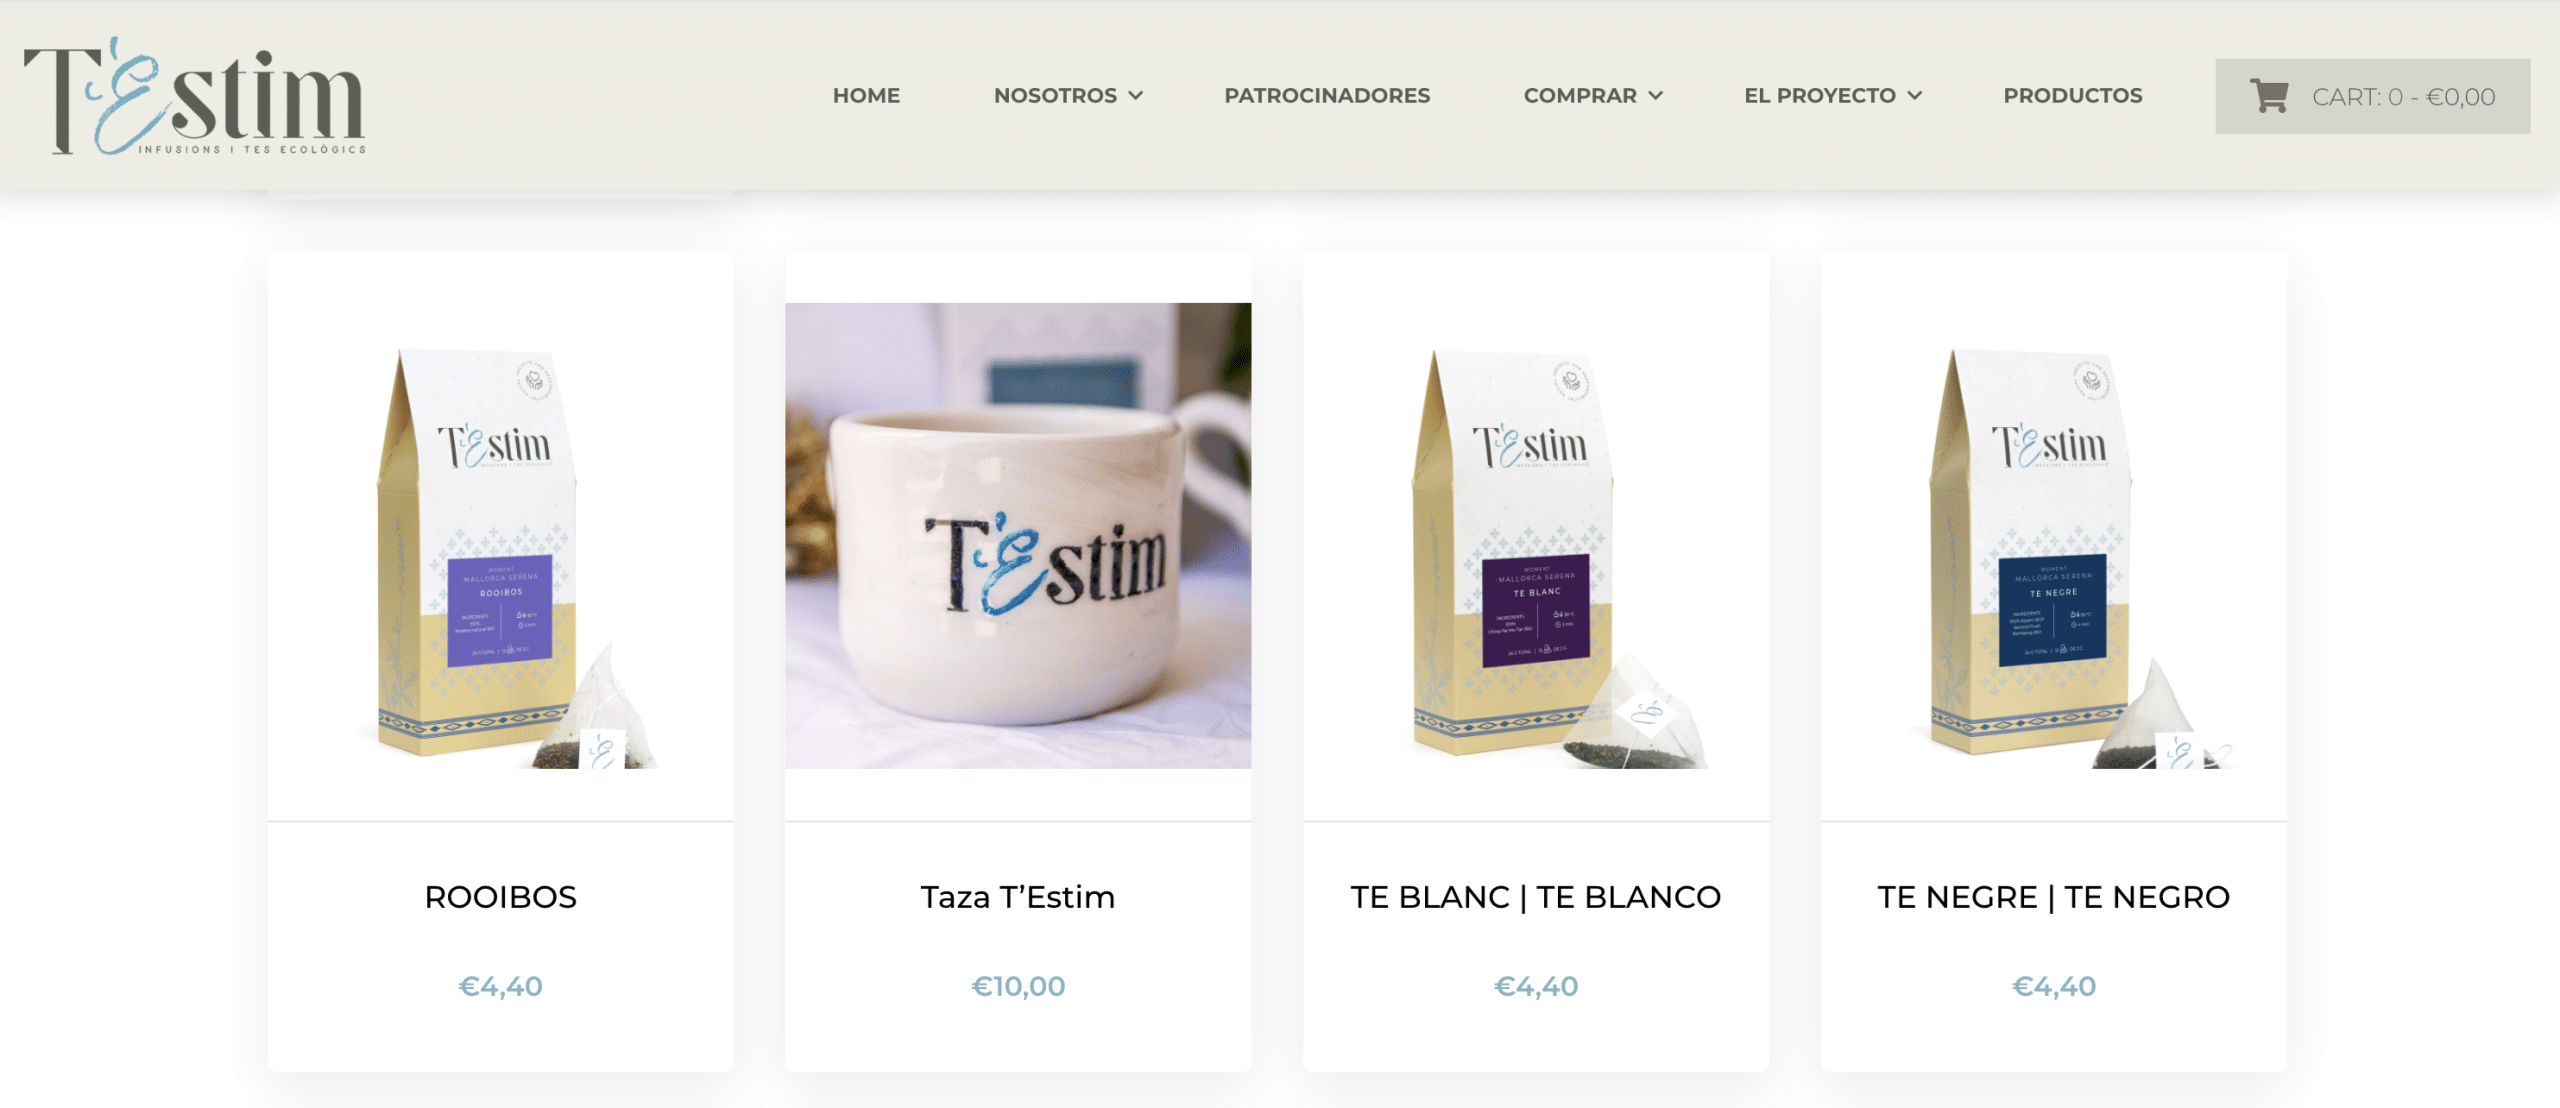The height and width of the screenshot is (1108, 2560).
Task: Open the Te Negre box image
Action: click(x=2054, y=536)
